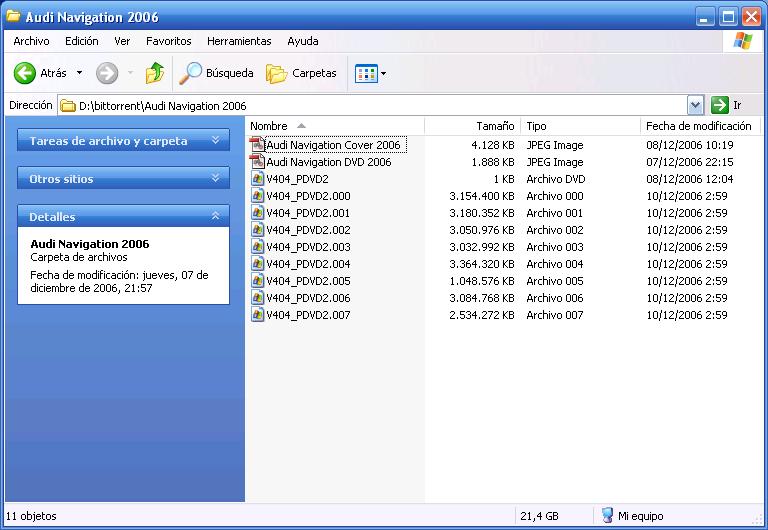Select the Audi Navigation Cover 2006 file icon
This screenshot has width=768, height=530.
(x=257, y=145)
